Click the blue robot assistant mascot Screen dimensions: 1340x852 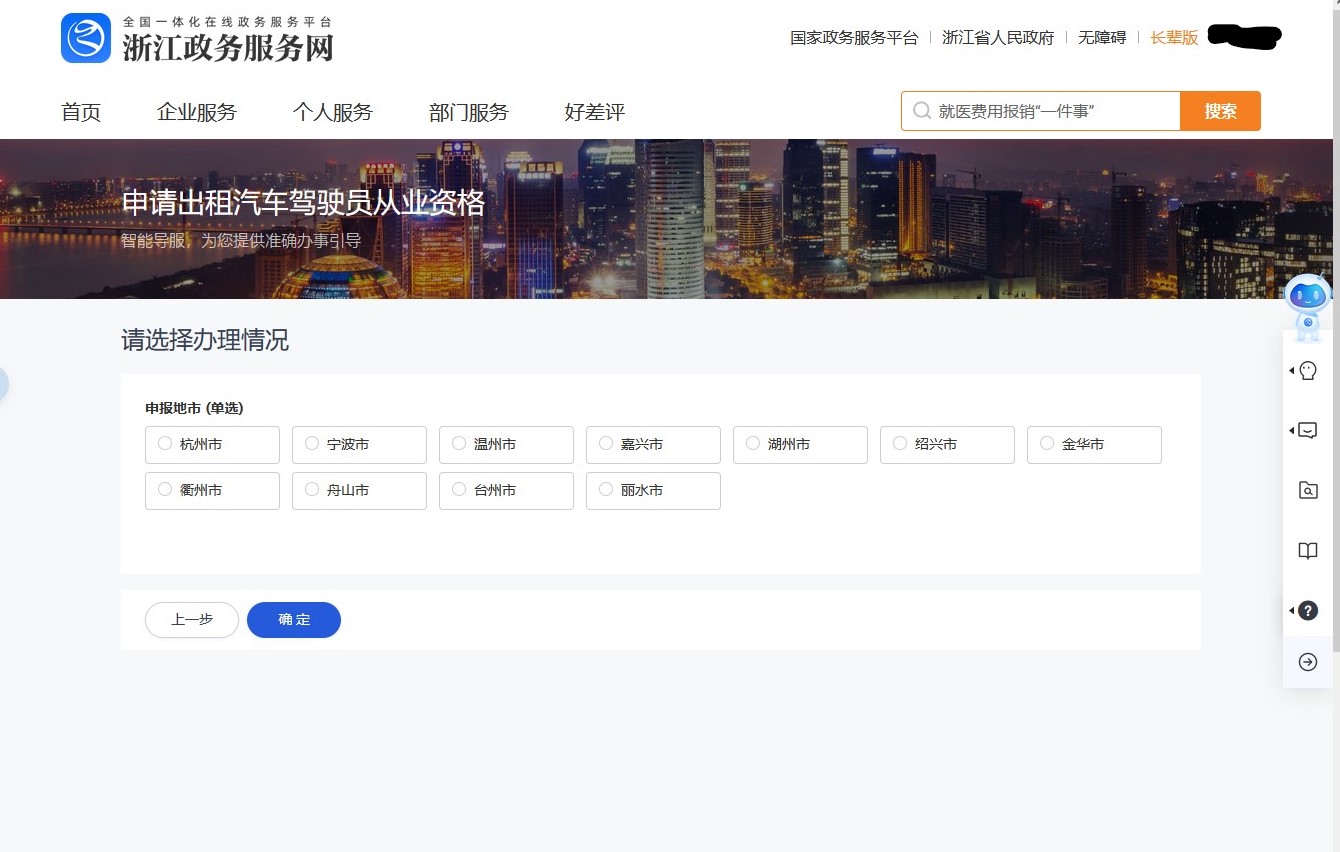coord(1308,304)
